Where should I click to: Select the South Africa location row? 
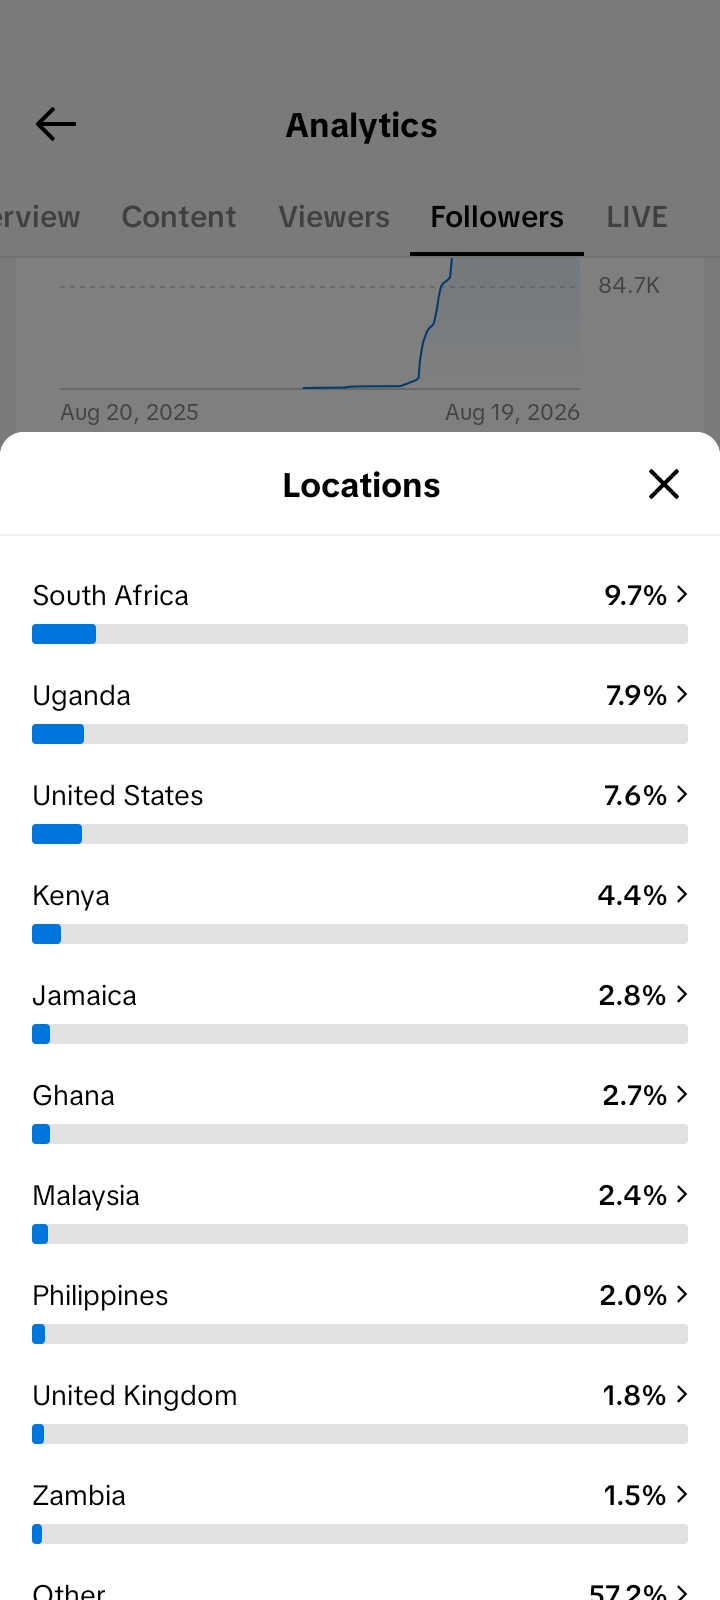(x=360, y=611)
